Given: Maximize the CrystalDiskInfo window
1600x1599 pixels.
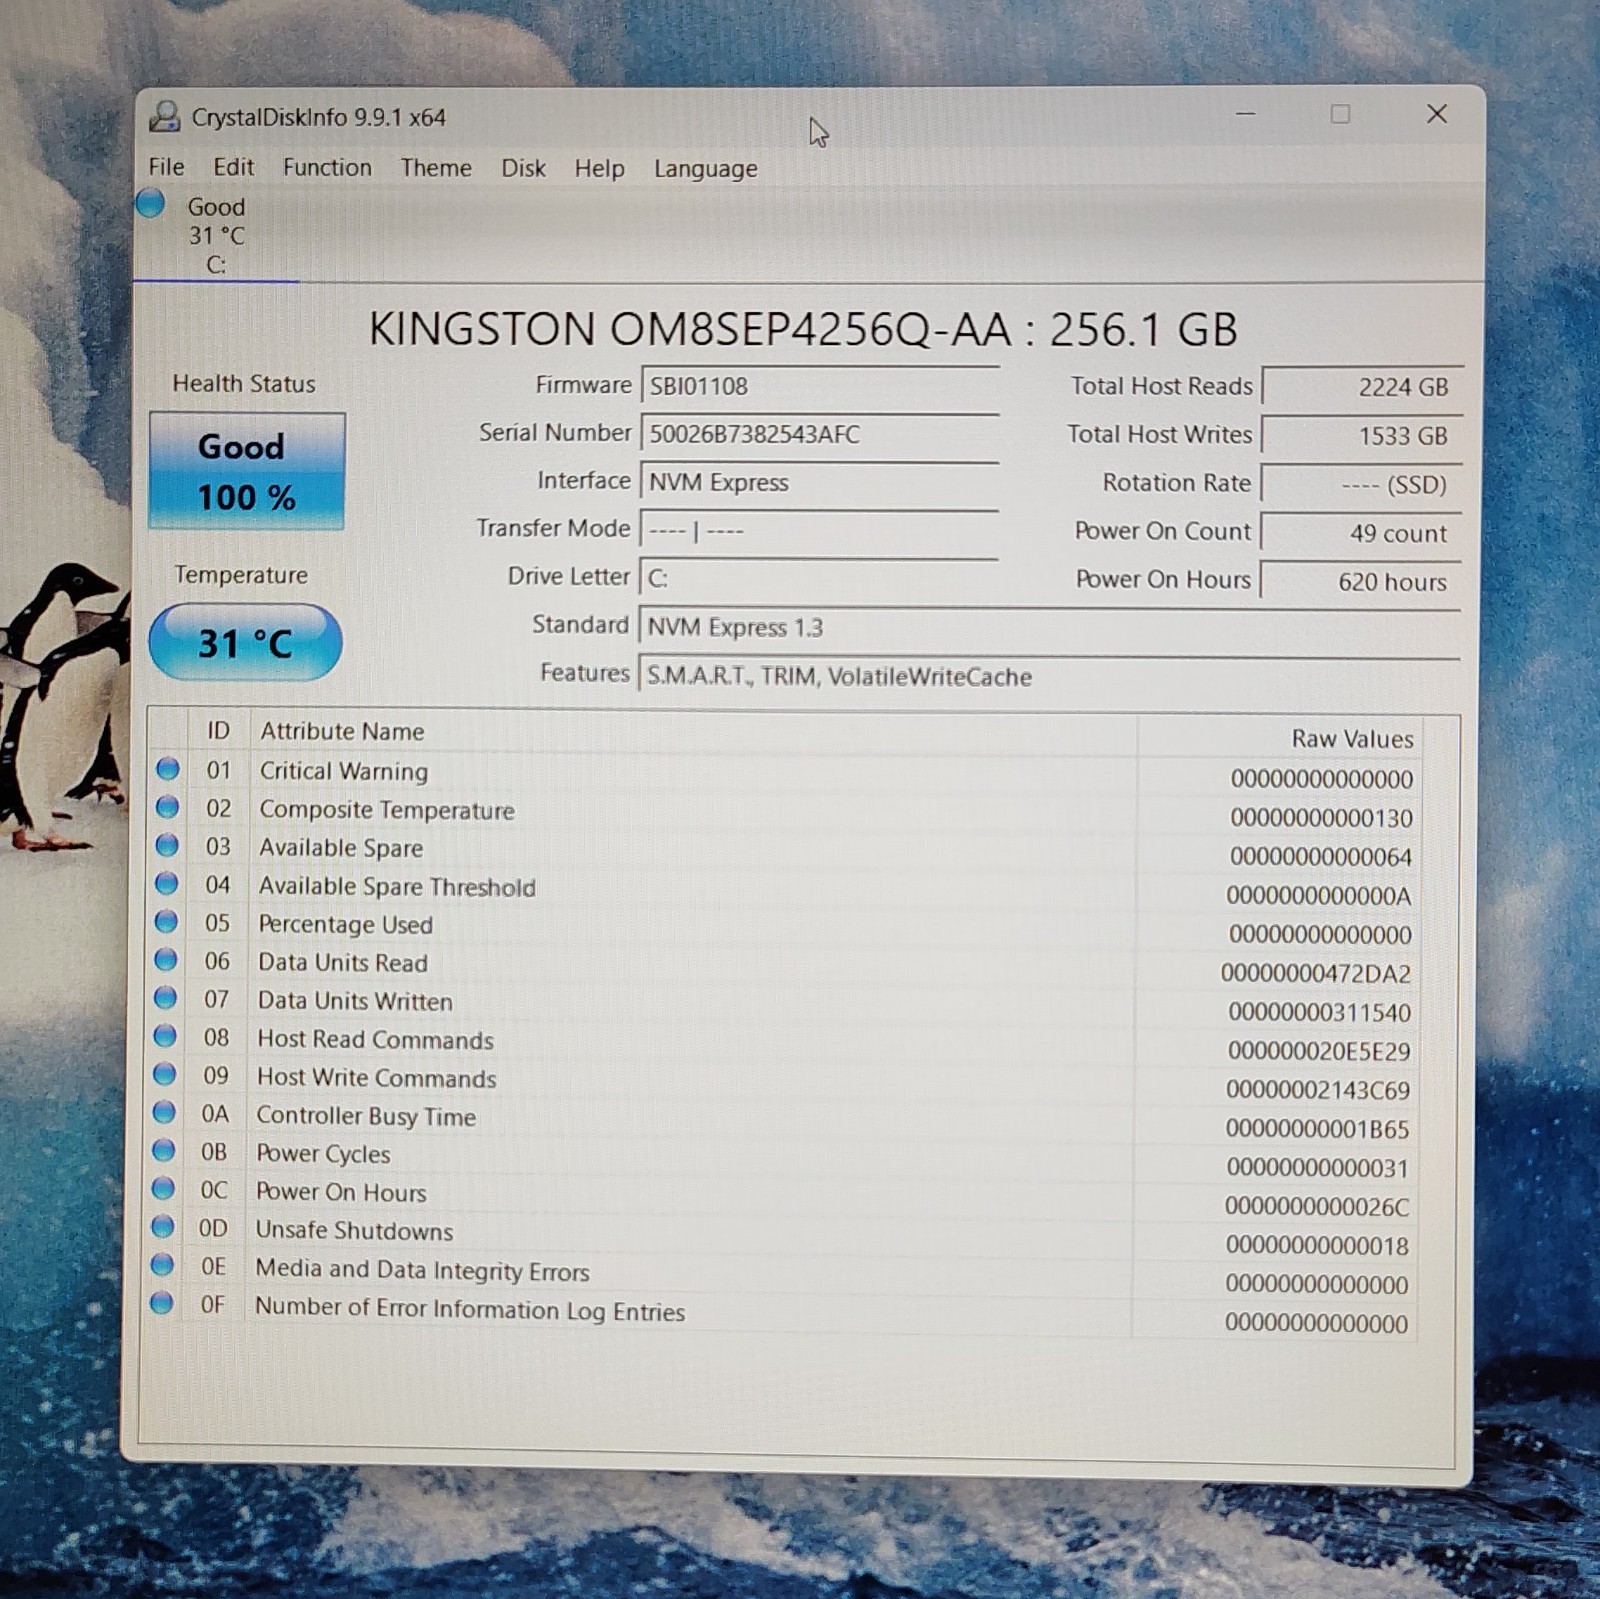Looking at the screenshot, I should [x=1340, y=114].
